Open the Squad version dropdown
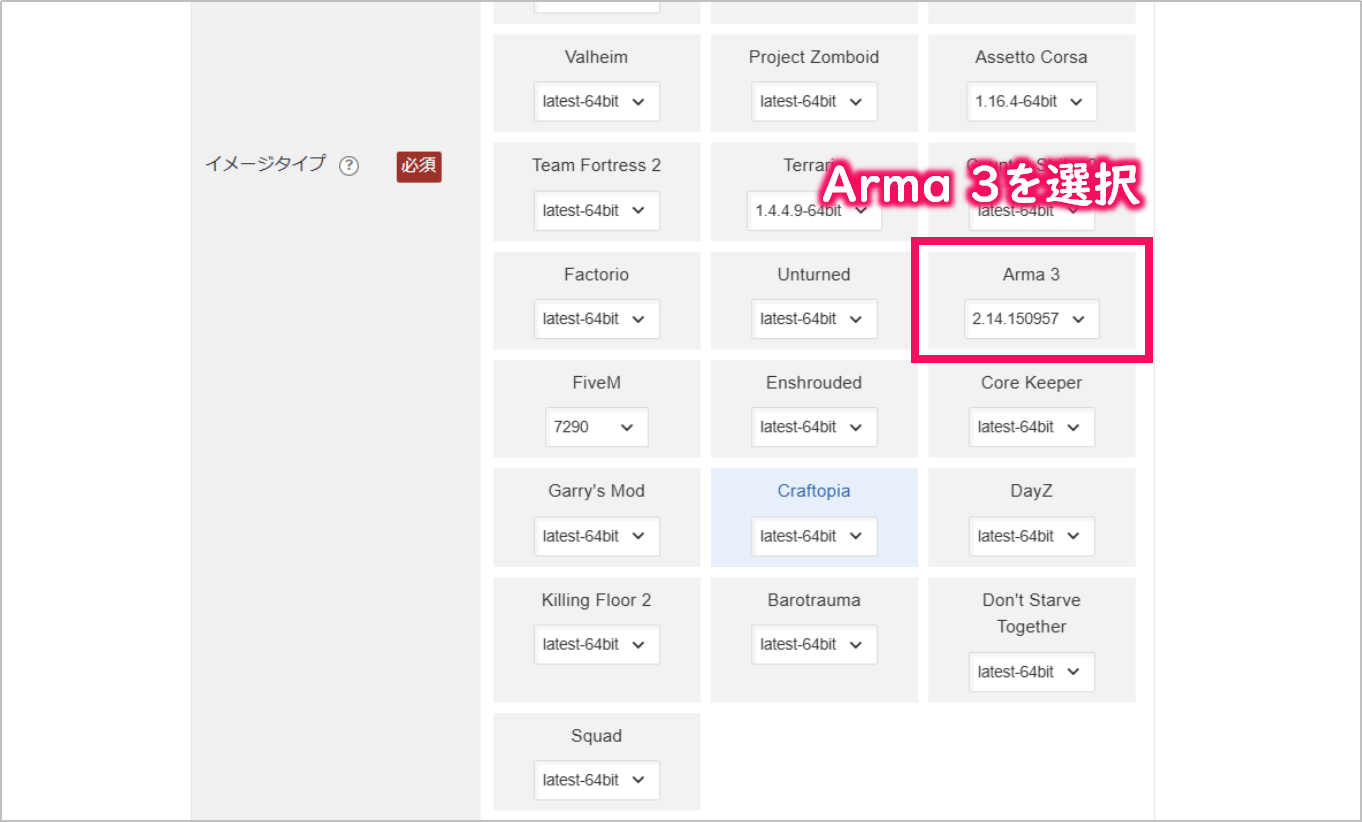Image resolution: width=1362 pixels, height=822 pixels. [596, 780]
